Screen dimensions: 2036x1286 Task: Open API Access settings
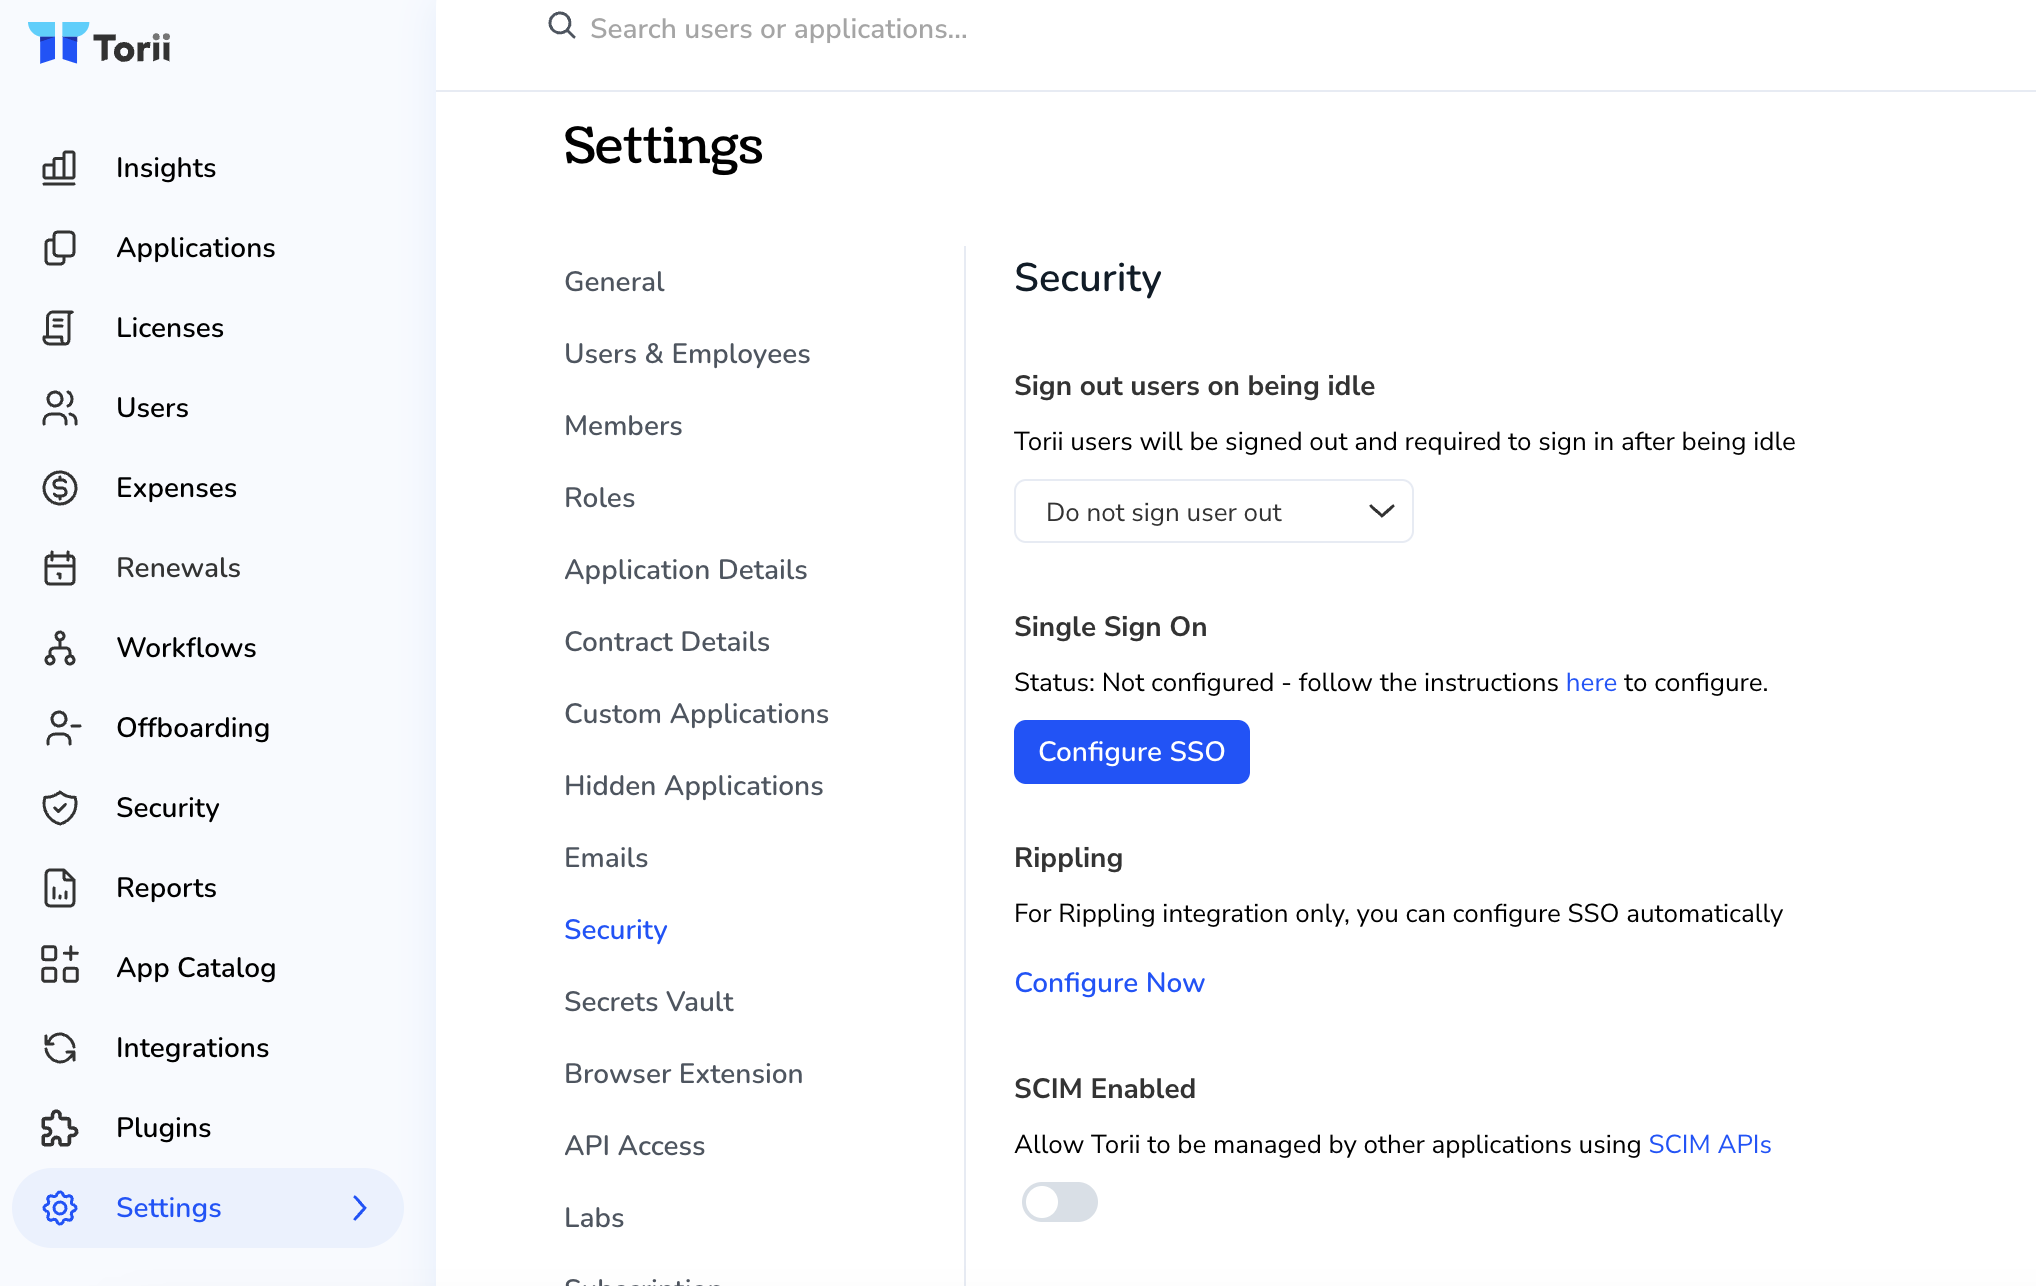click(x=634, y=1146)
